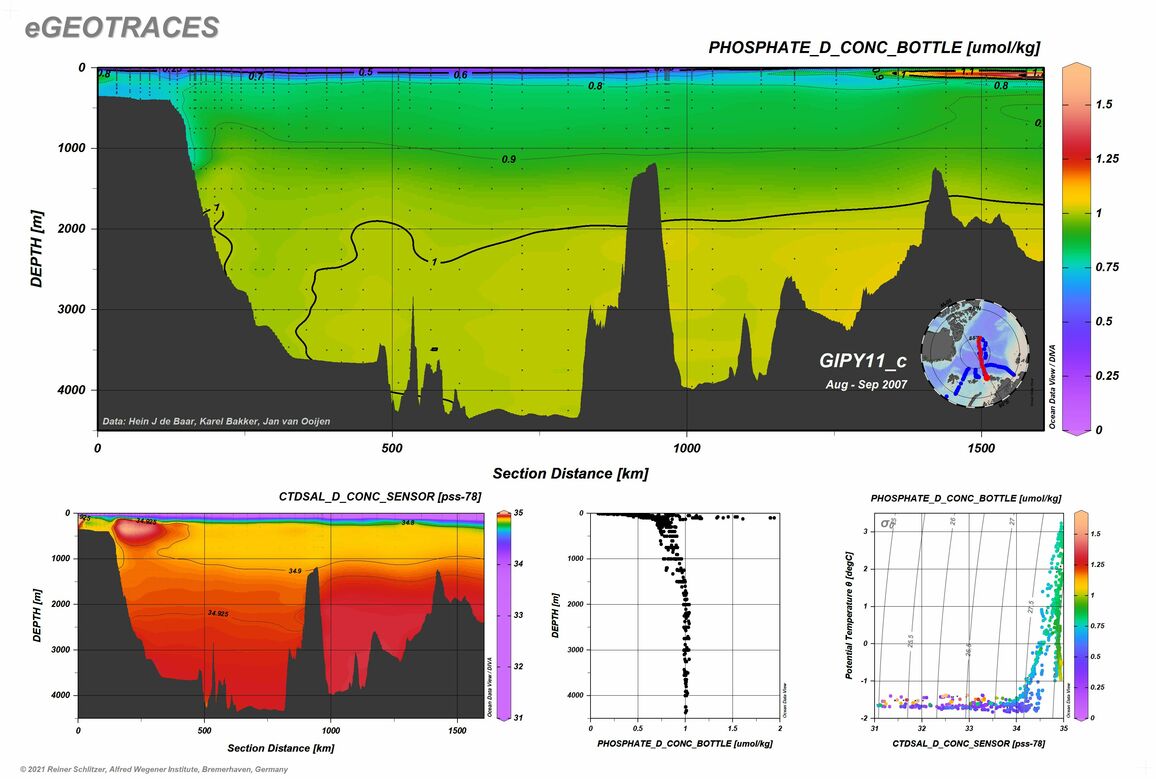Image resolution: width=1156 pixels, height=779 pixels.
Task: Click the data credit Hein J de Baar text
Action: pyautogui.click(x=216, y=422)
